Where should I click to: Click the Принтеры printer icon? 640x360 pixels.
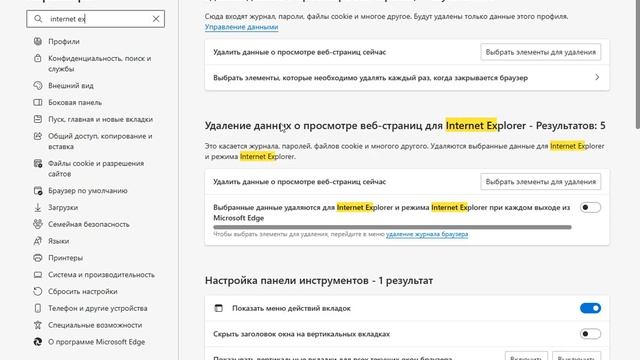click(x=38, y=258)
